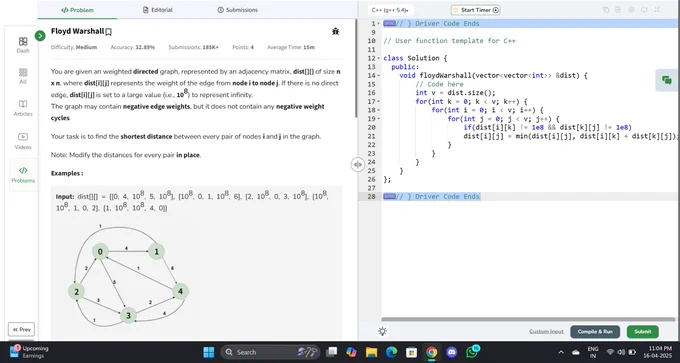The height and width of the screenshot is (363, 680).
Task: Click the problem panel vertical scrollbar
Action: [x=356, y=69]
